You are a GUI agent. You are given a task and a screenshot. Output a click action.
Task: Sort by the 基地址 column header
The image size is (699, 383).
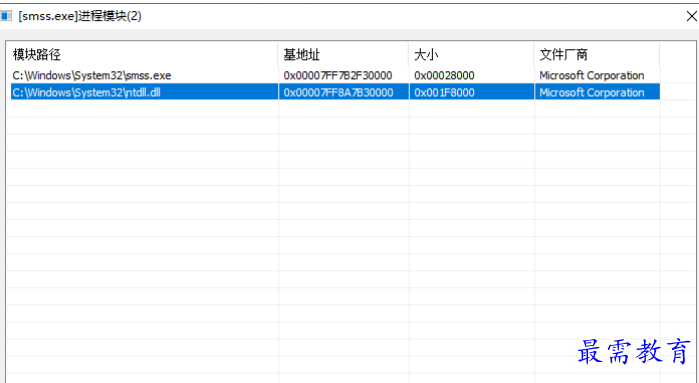(x=343, y=54)
